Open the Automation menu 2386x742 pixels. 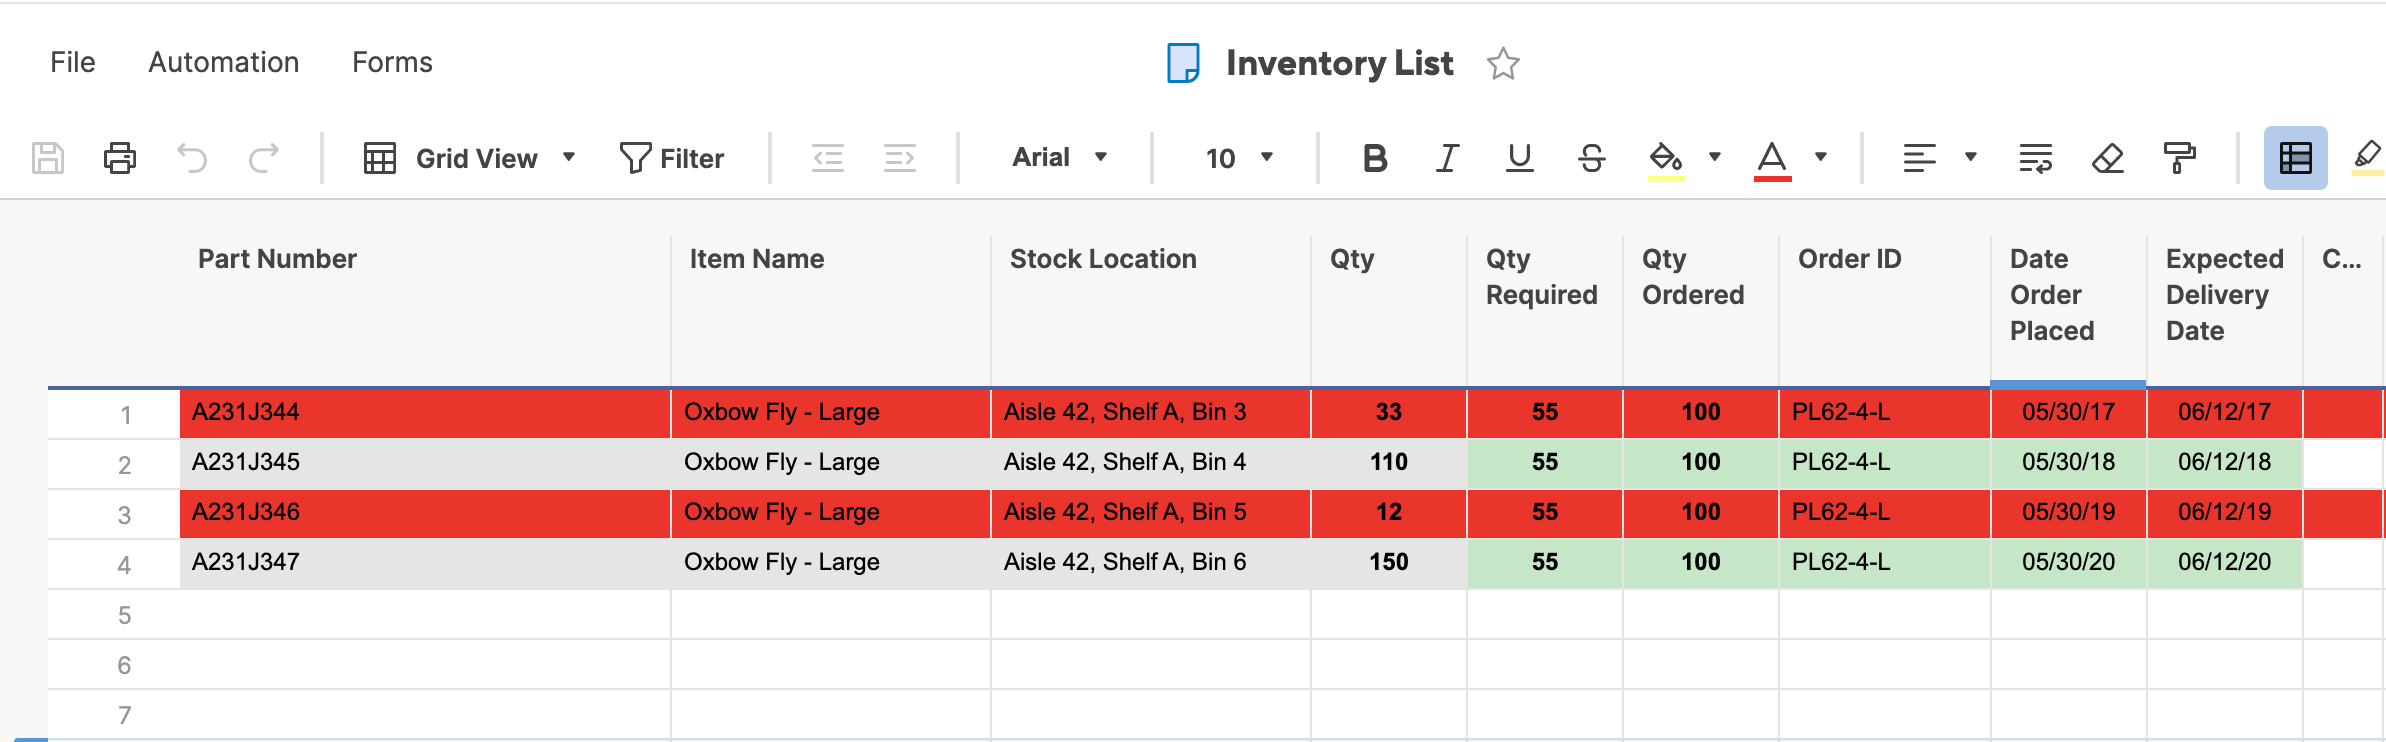pos(224,62)
